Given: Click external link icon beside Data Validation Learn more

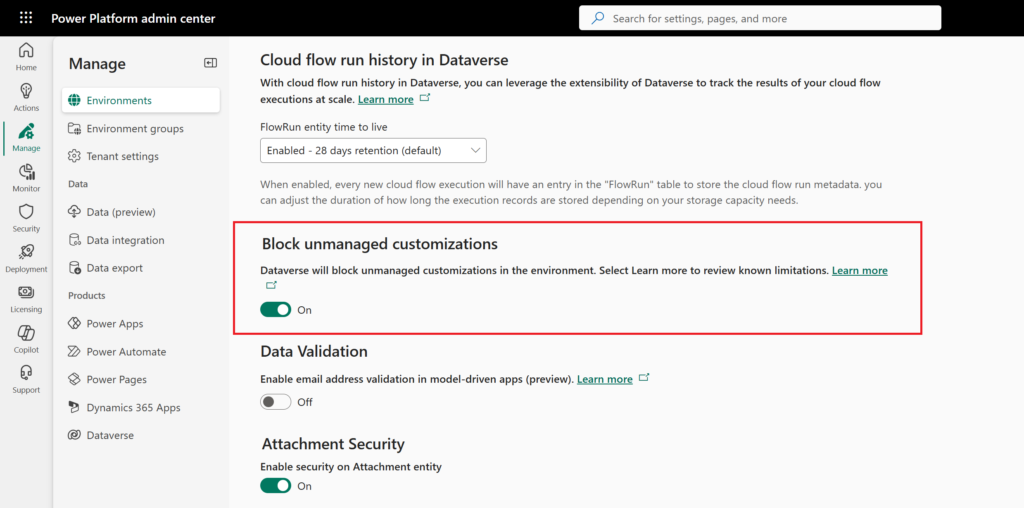Looking at the screenshot, I should click(x=644, y=378).
